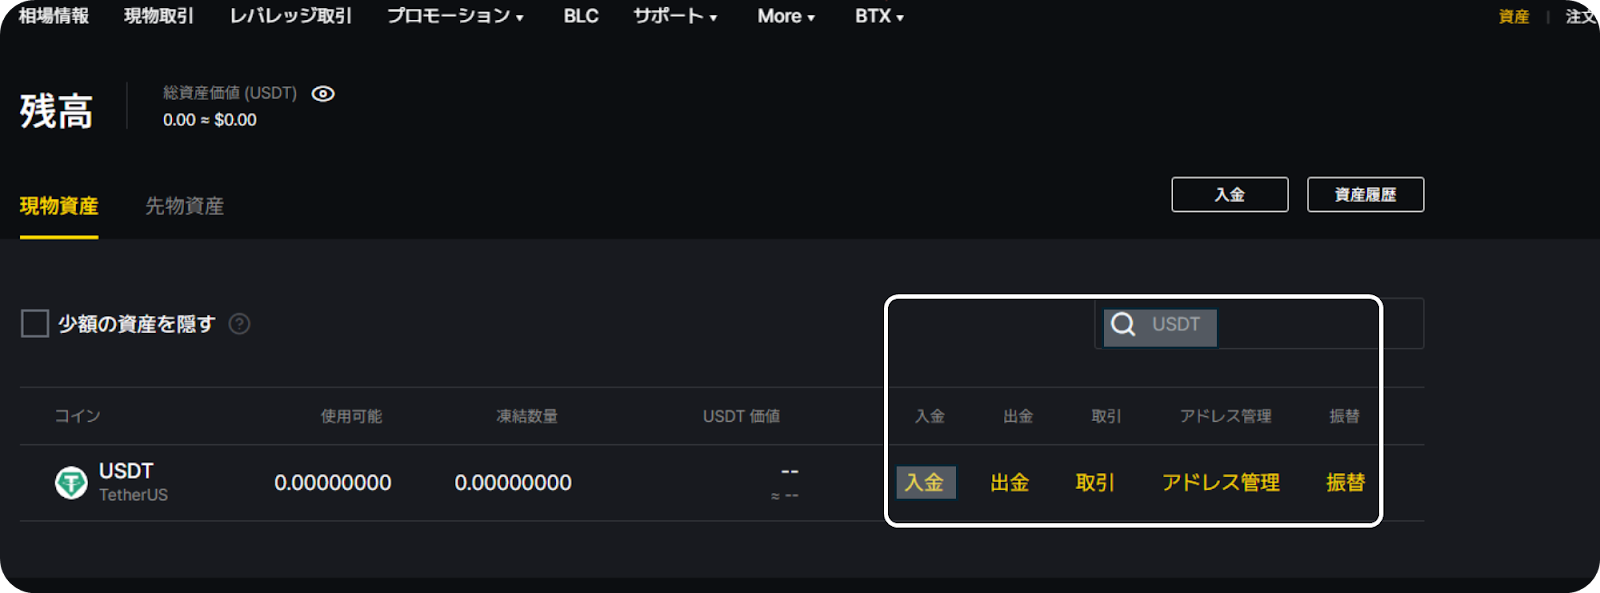Open レバレッジ取引 from the navigation bar
The image size is (1600, 593).
[291, 16]
